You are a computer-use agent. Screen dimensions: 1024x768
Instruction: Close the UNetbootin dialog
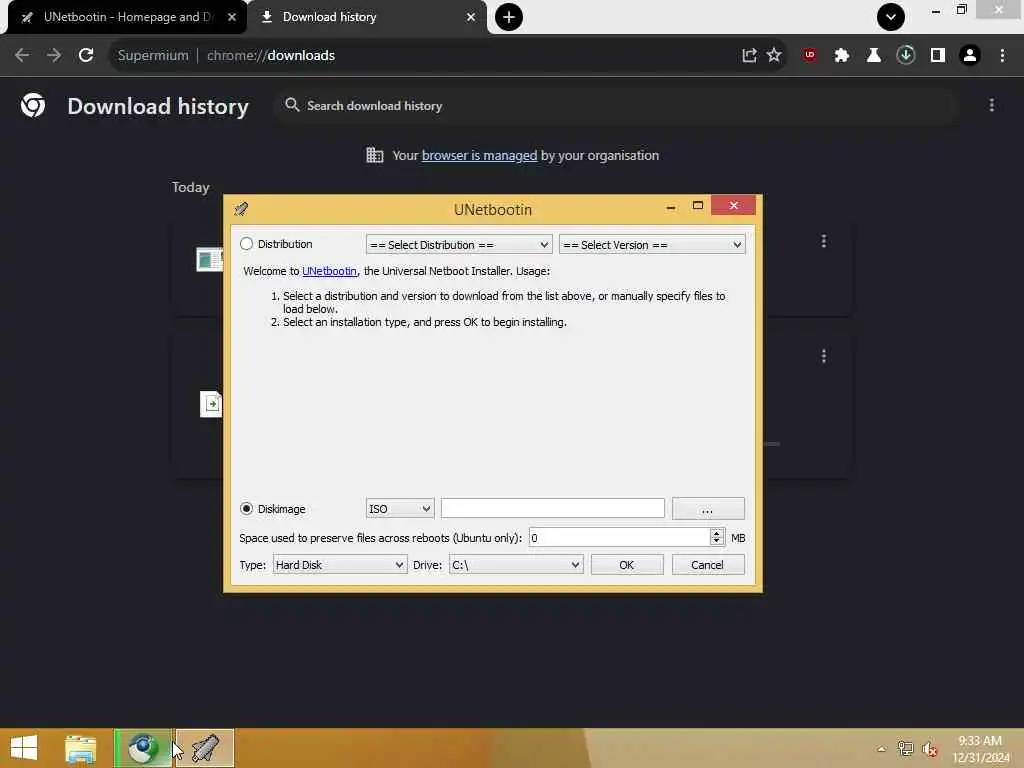point(733,205)
